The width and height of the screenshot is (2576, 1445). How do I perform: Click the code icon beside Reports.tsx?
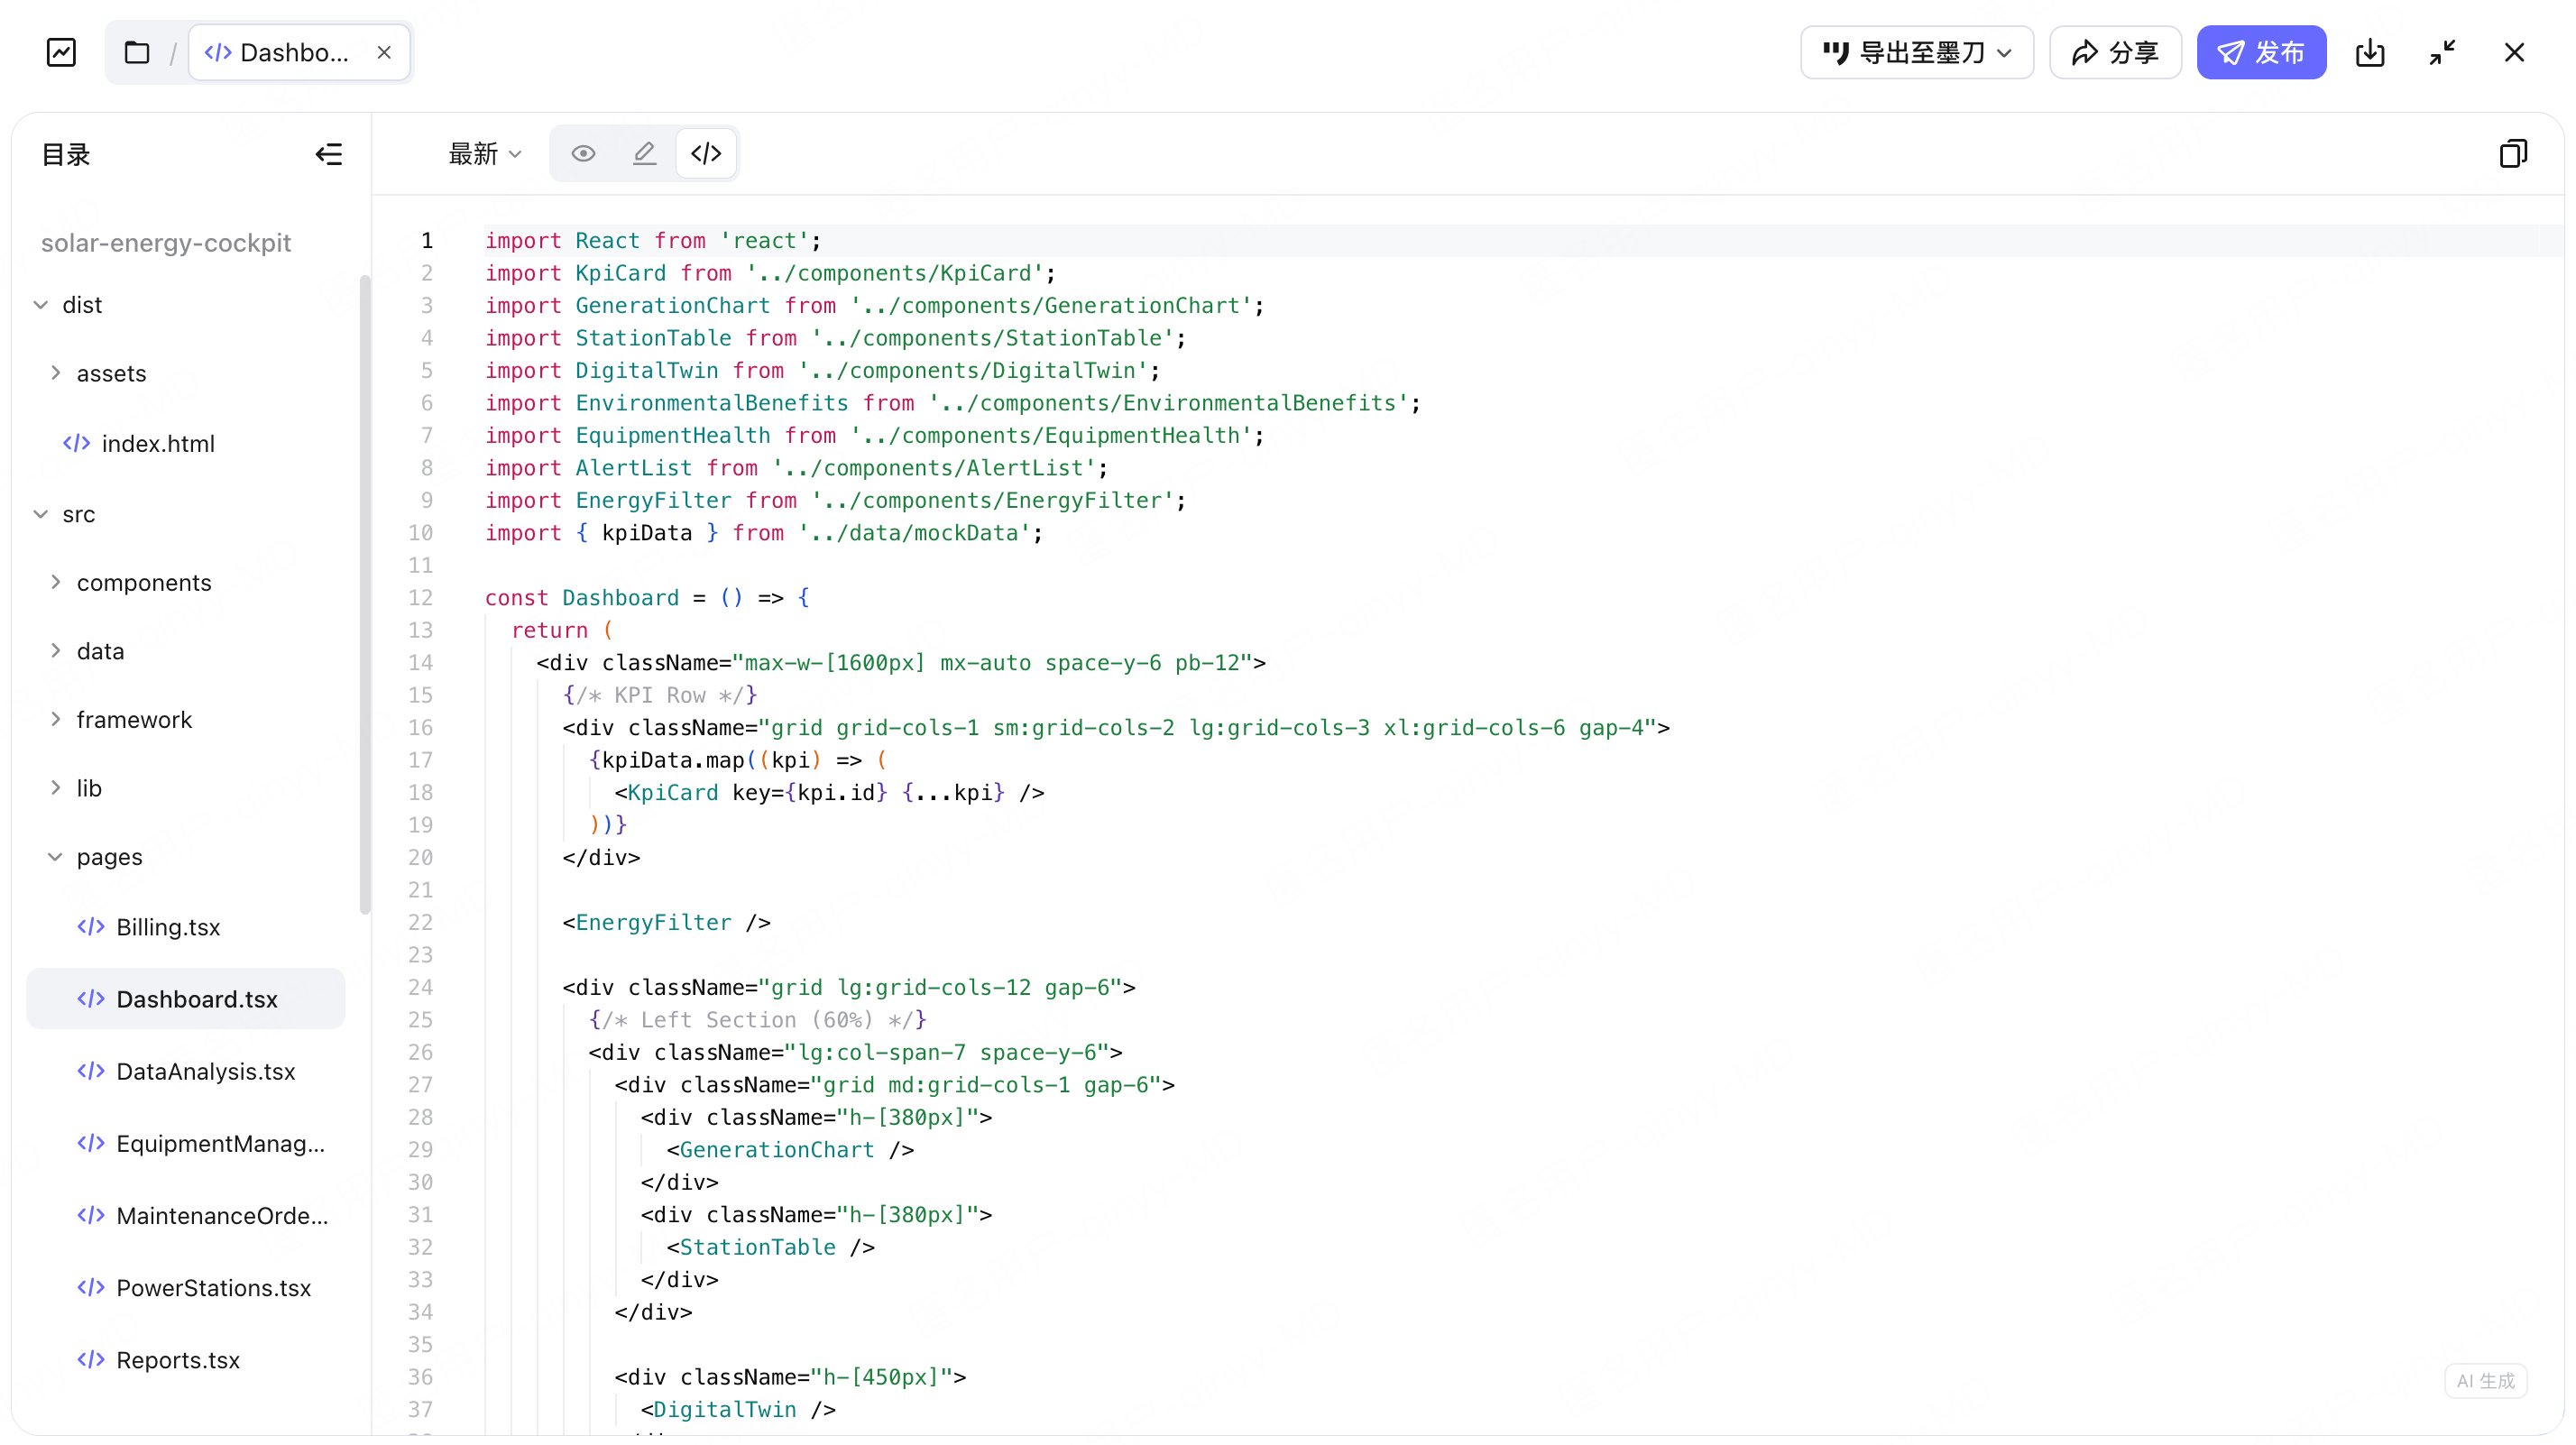click(91, 1360)
